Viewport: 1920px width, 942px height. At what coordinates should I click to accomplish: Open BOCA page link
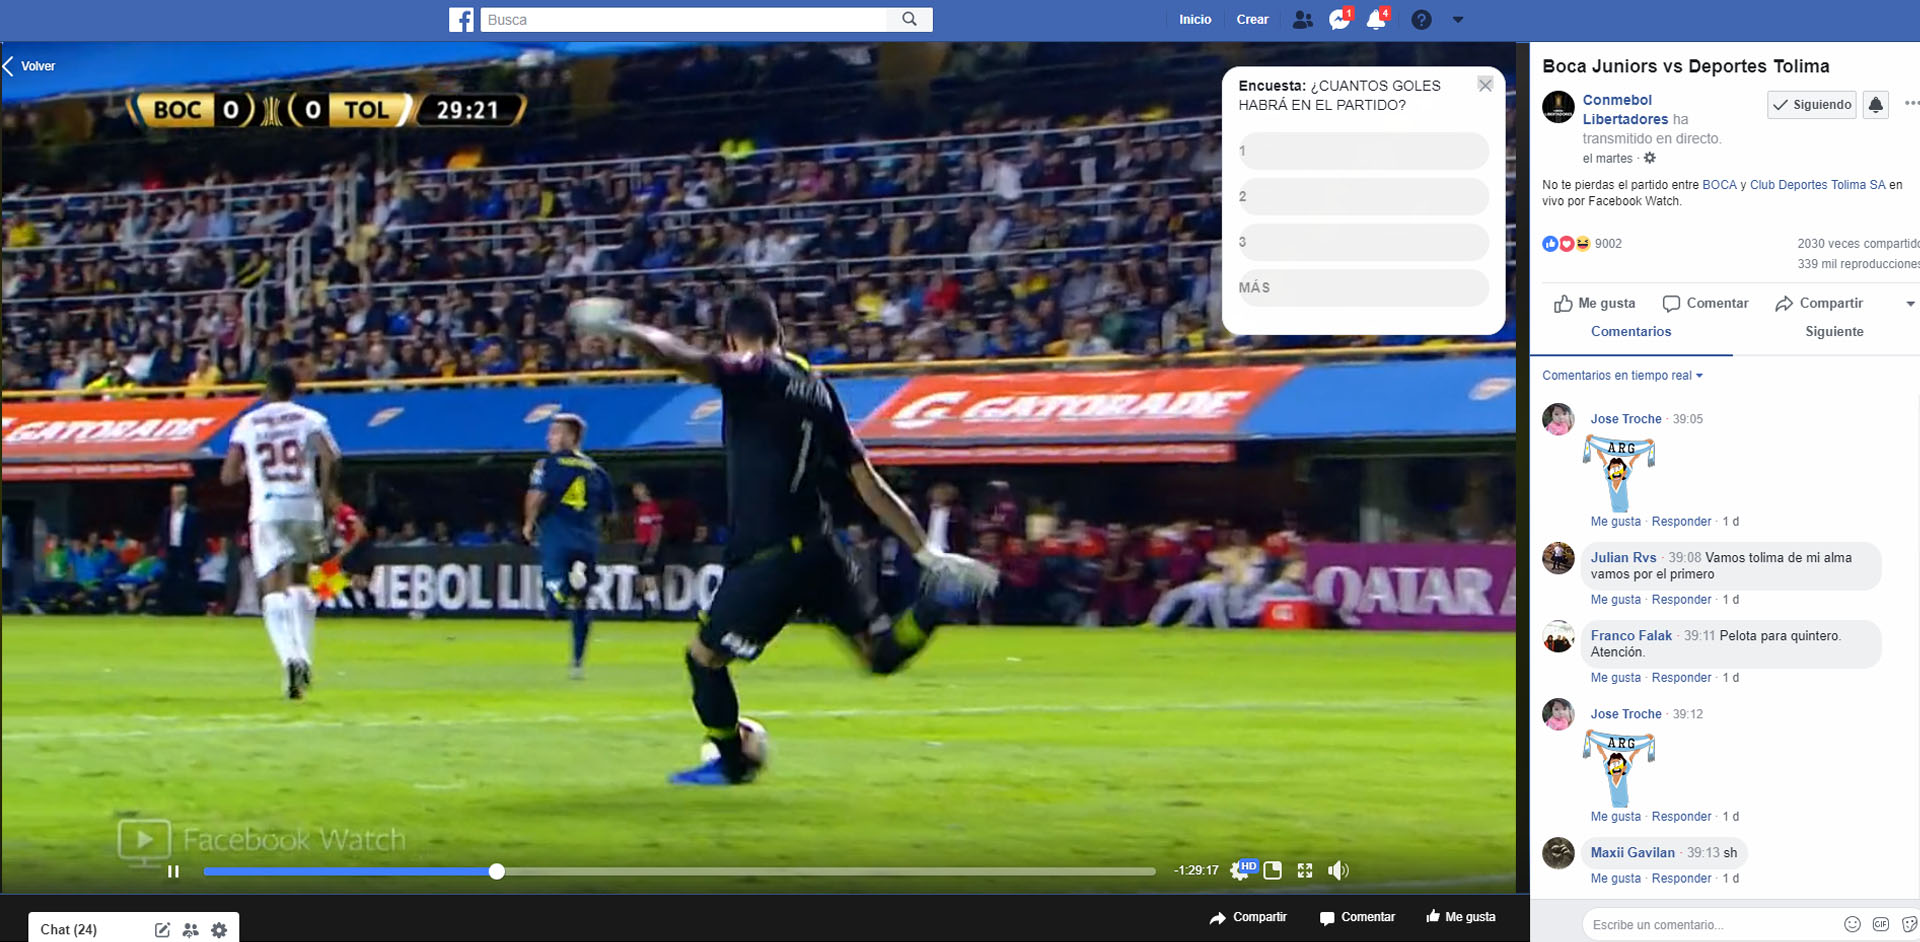click(x=1719, y=185)
